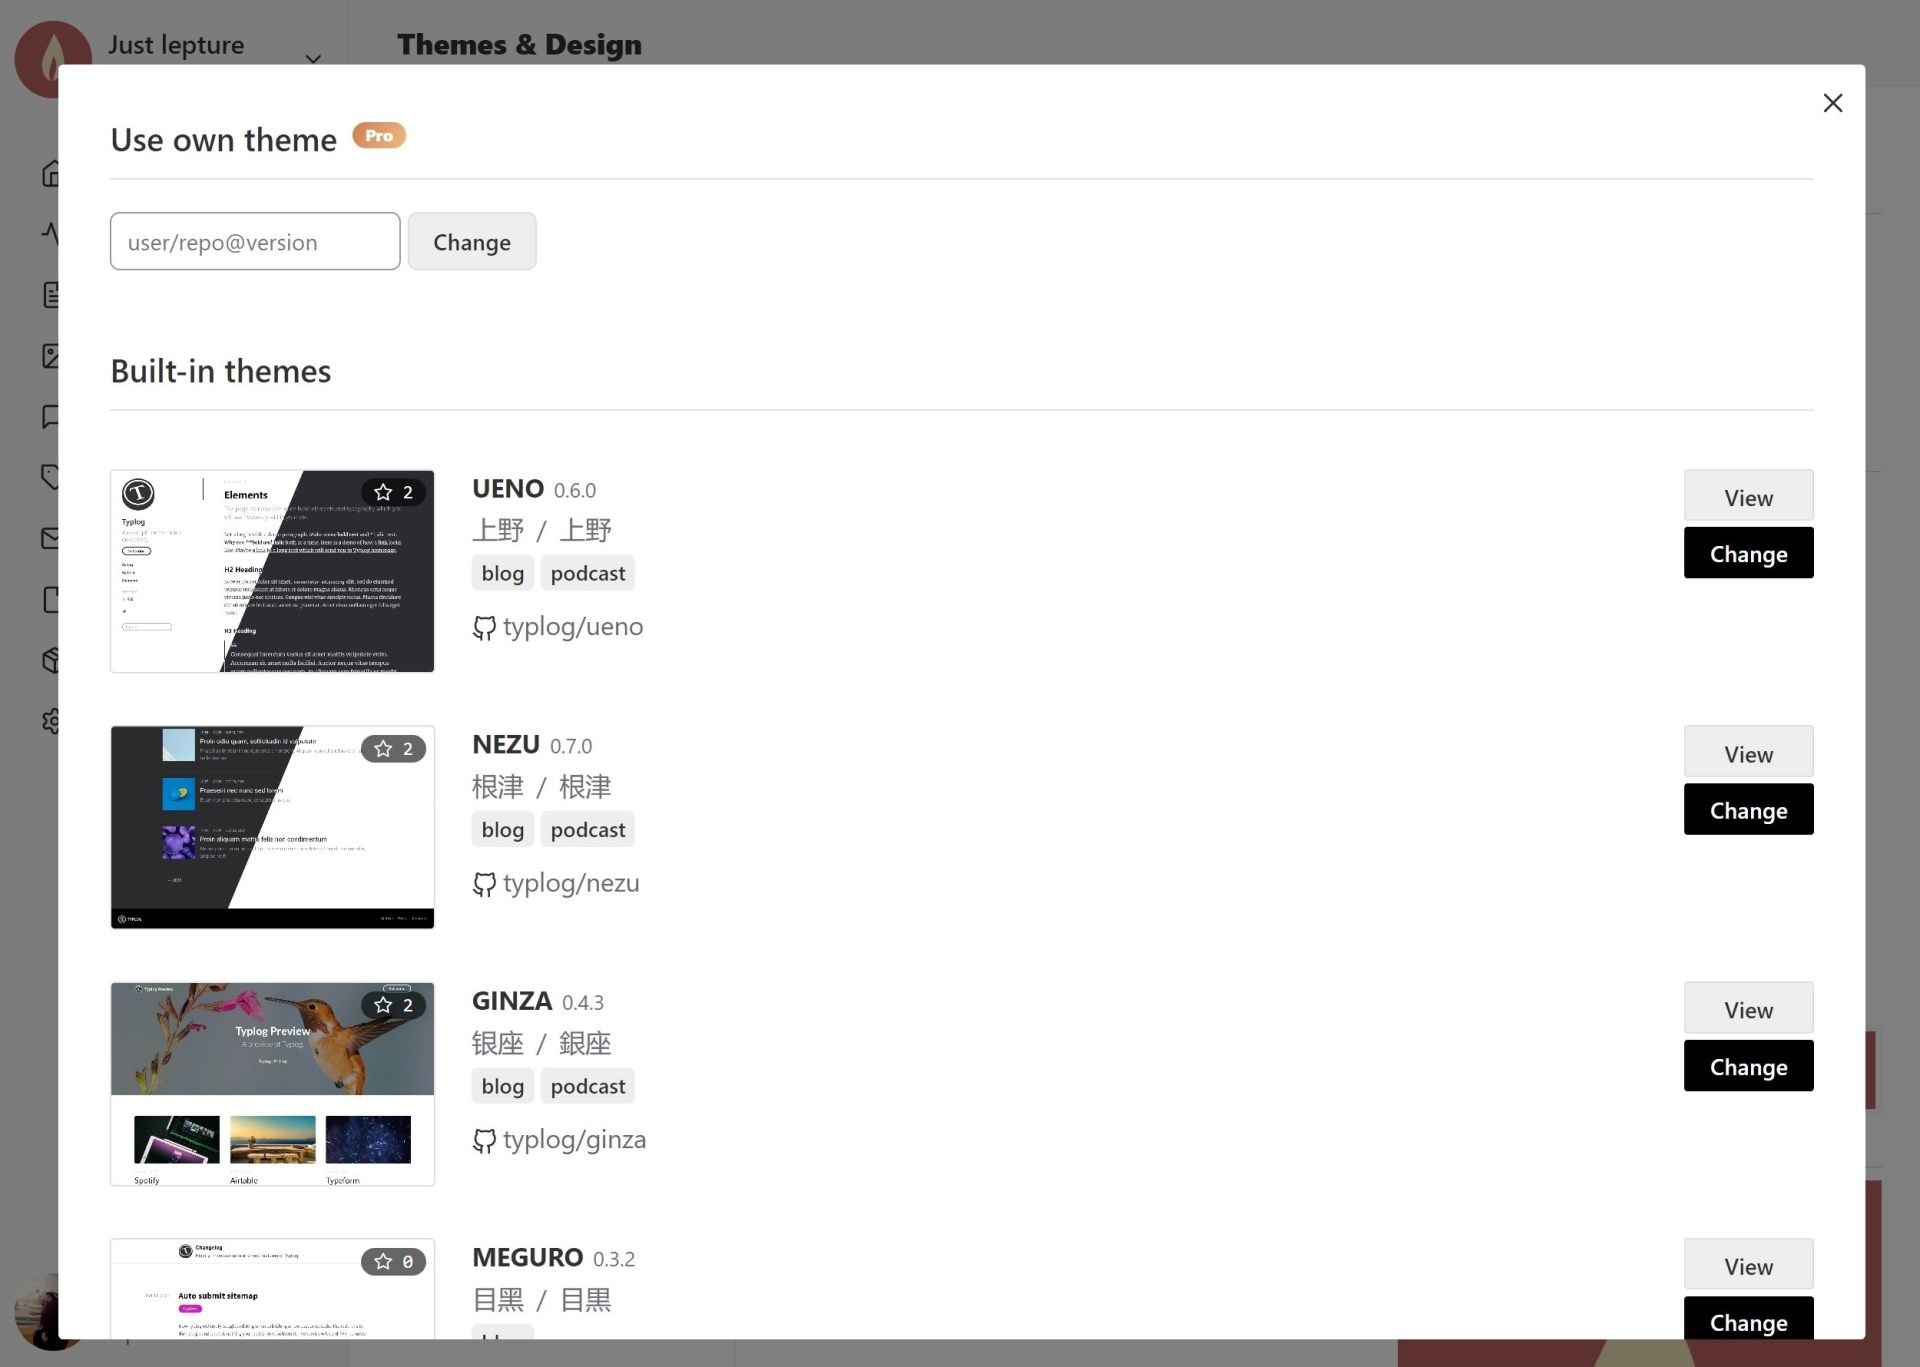Open the Home dashboard icon
Viewport: 1920px width, 1367px height.
click(x=52, y=173)
